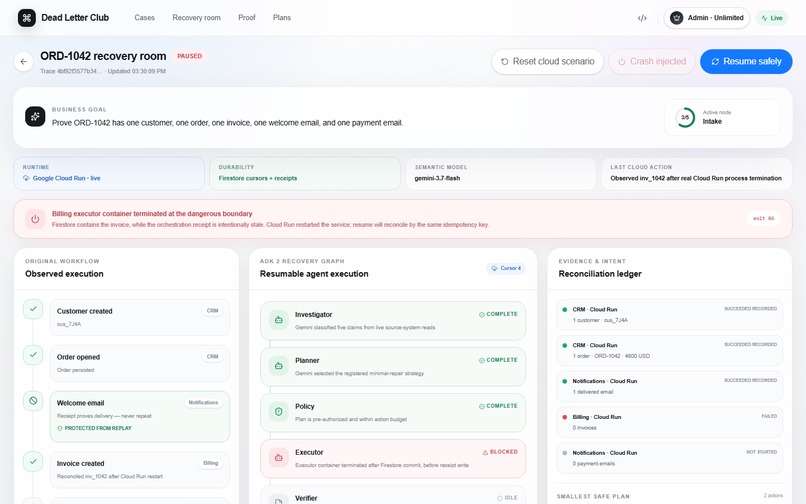Select the Billing · Cloud Run FAILED entry
The image size is (806, 504).
[669, 422]
